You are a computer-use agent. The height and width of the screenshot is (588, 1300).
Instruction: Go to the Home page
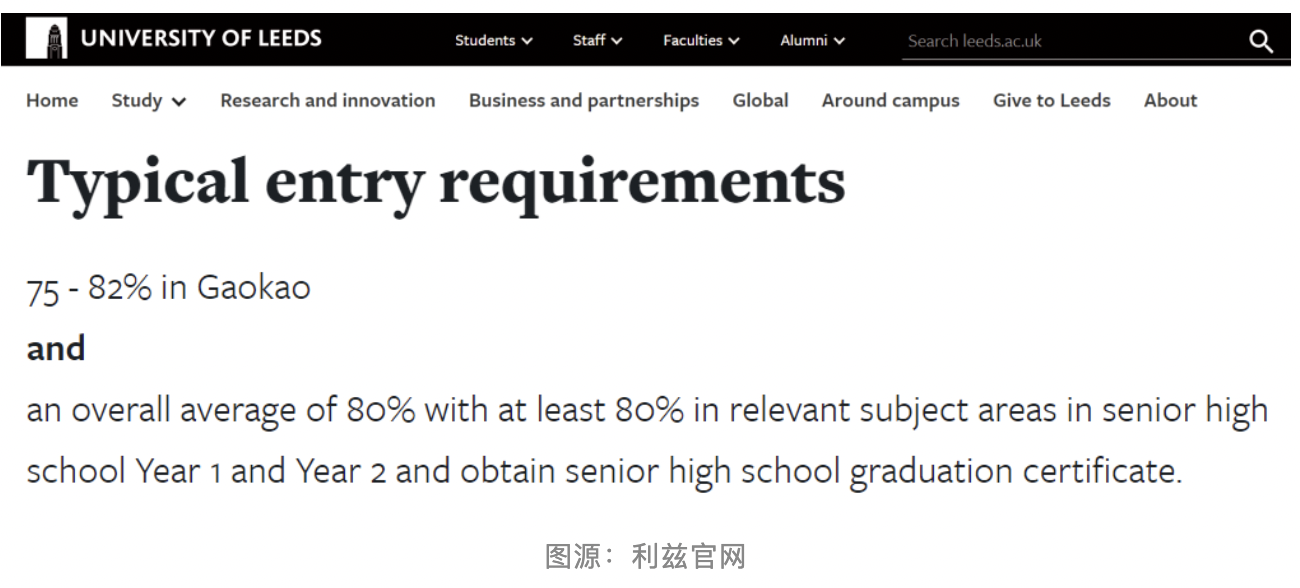52,100
